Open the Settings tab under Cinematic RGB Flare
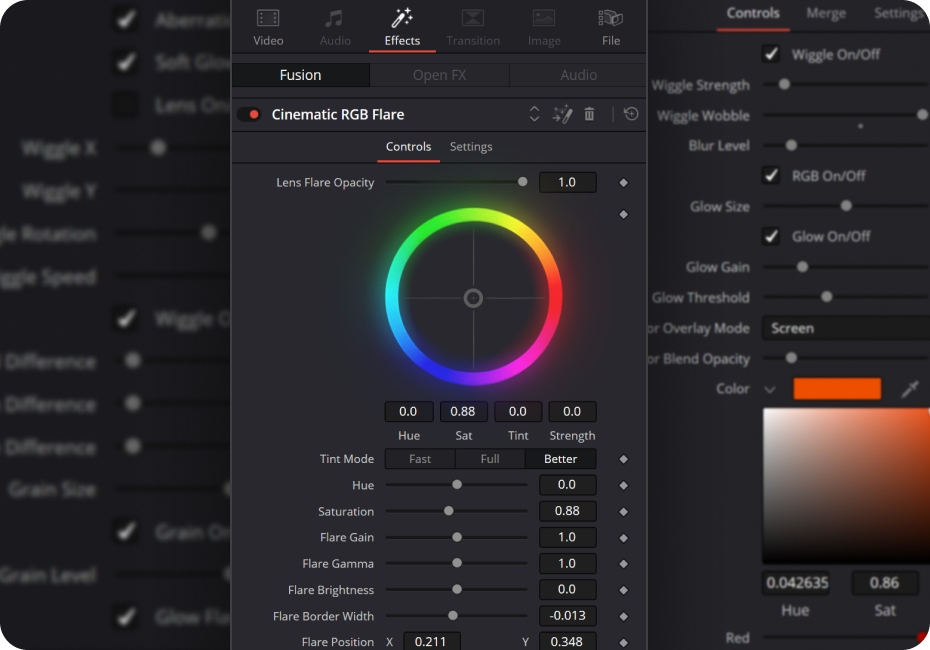The width and height of the screenshot is (930, 650). (471, 146)
